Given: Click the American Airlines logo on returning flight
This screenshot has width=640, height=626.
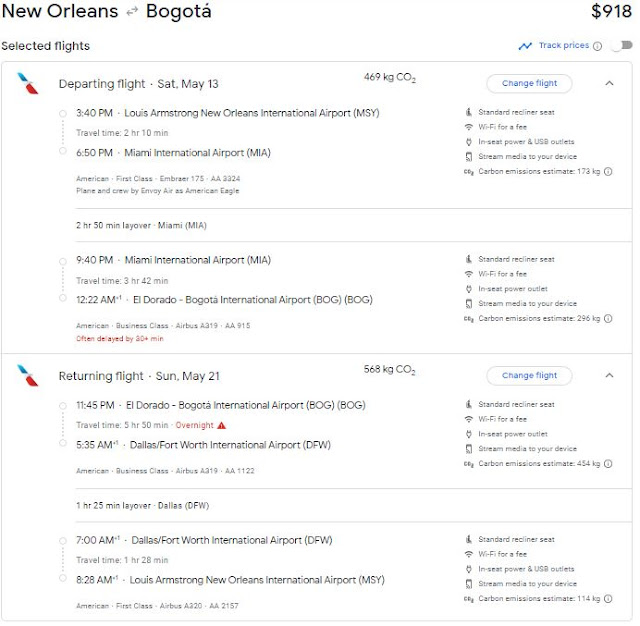Looking at the screenshot, I should (x=28, y=376).
